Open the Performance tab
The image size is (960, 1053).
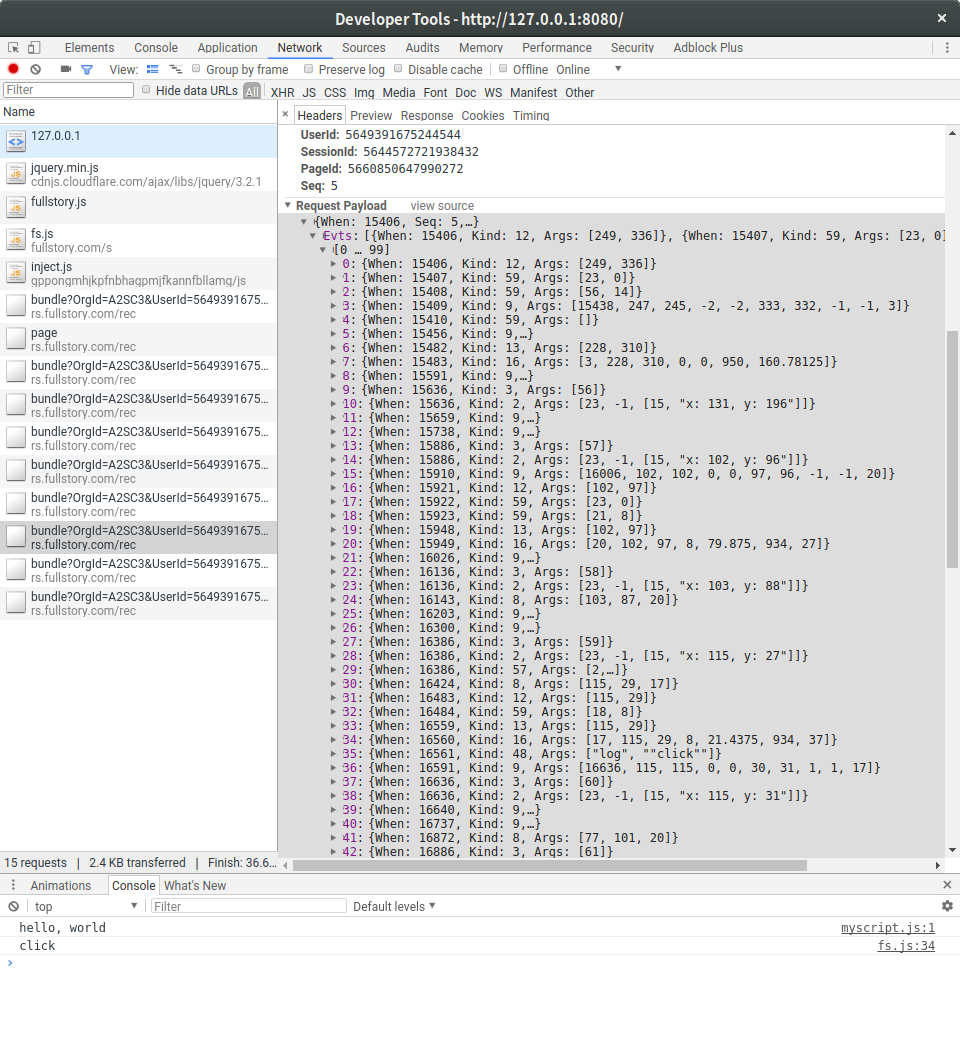tap(557, 48)
